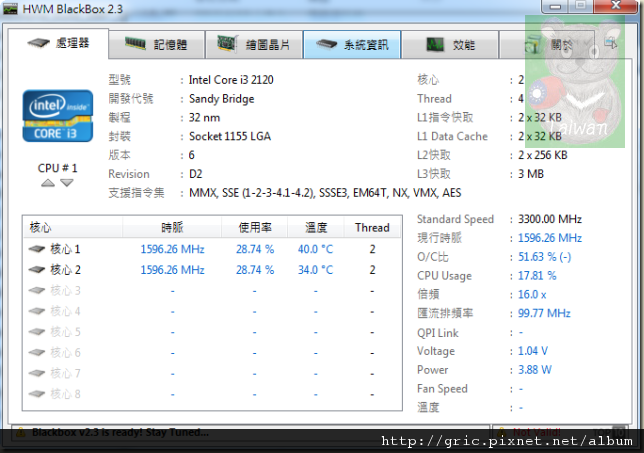Click the 3300.00 MHz Standard Speed value
Image resolution: width=644 pixels, height=453 pixels.
click(x=550, y=219)
